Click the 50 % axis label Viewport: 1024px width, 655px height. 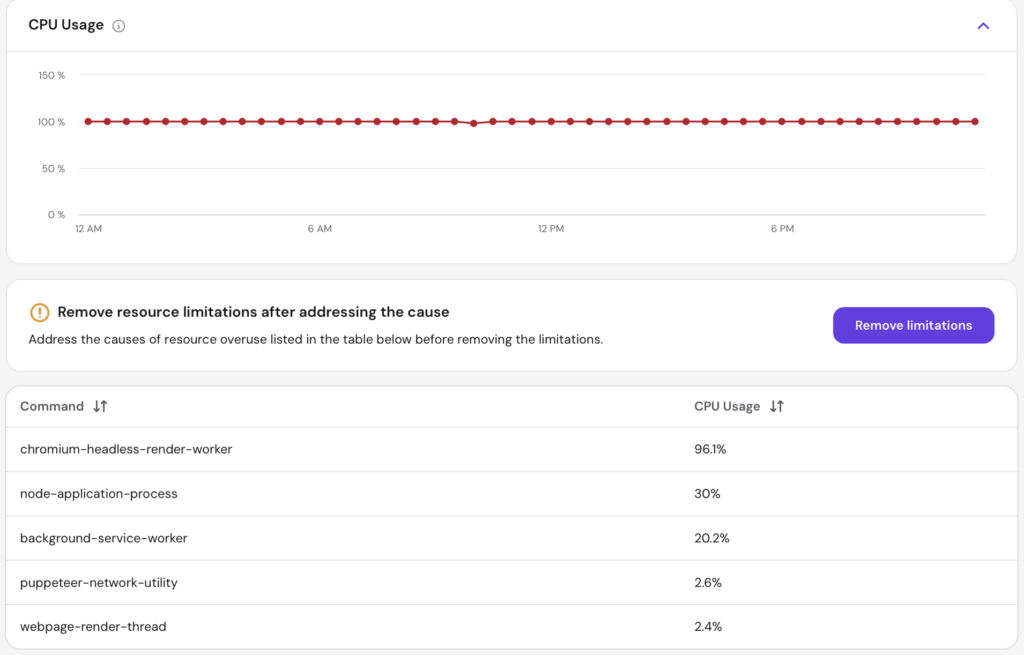pyautogui.click(x=53, y=168)
